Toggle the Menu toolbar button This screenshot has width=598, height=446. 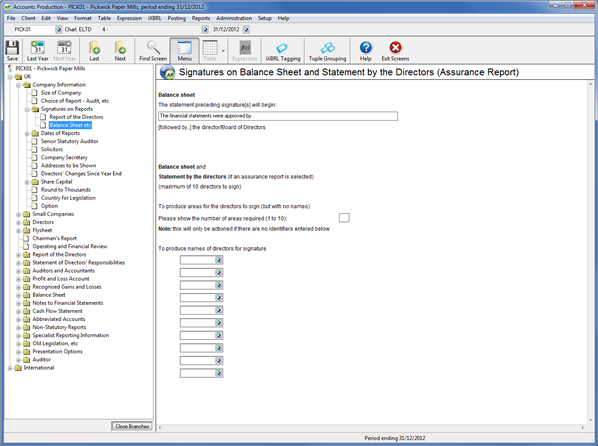tap(184, 50)
